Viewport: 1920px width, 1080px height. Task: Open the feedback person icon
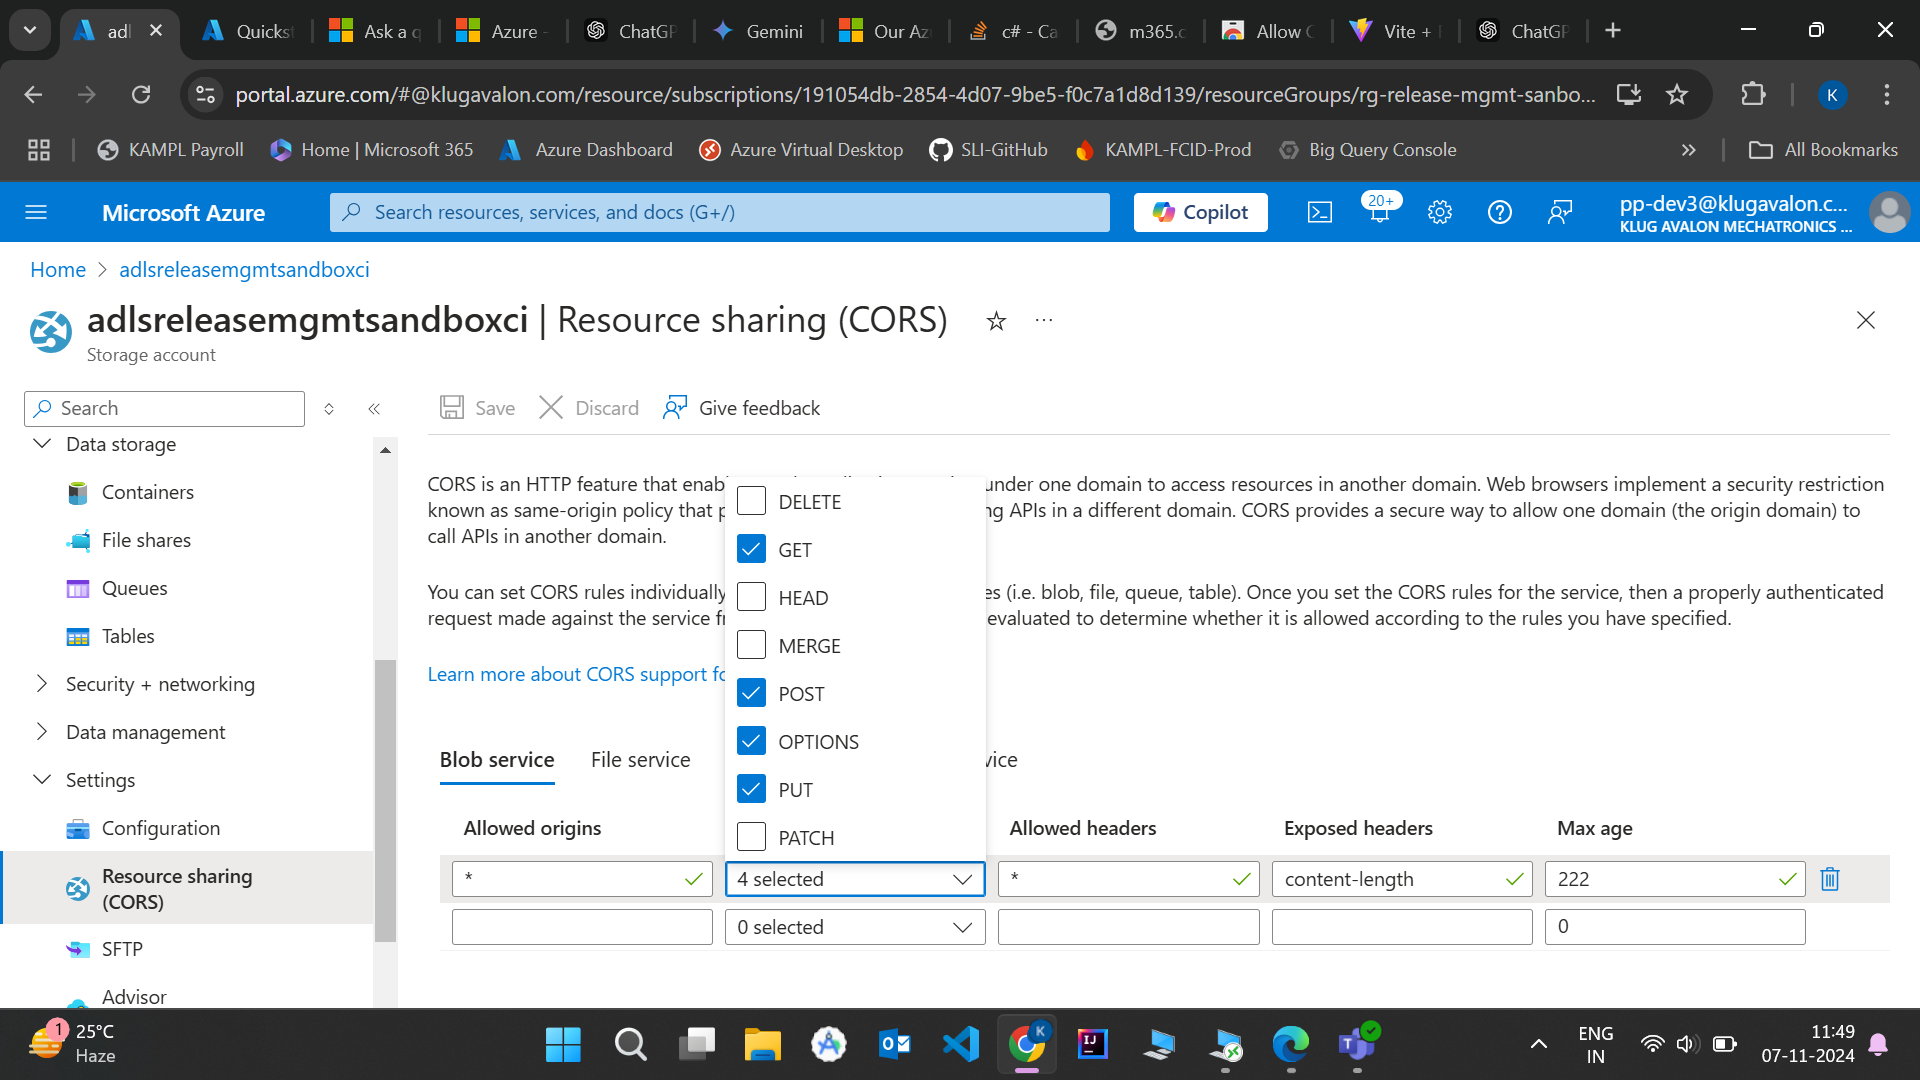click(x=1561, y=212)
